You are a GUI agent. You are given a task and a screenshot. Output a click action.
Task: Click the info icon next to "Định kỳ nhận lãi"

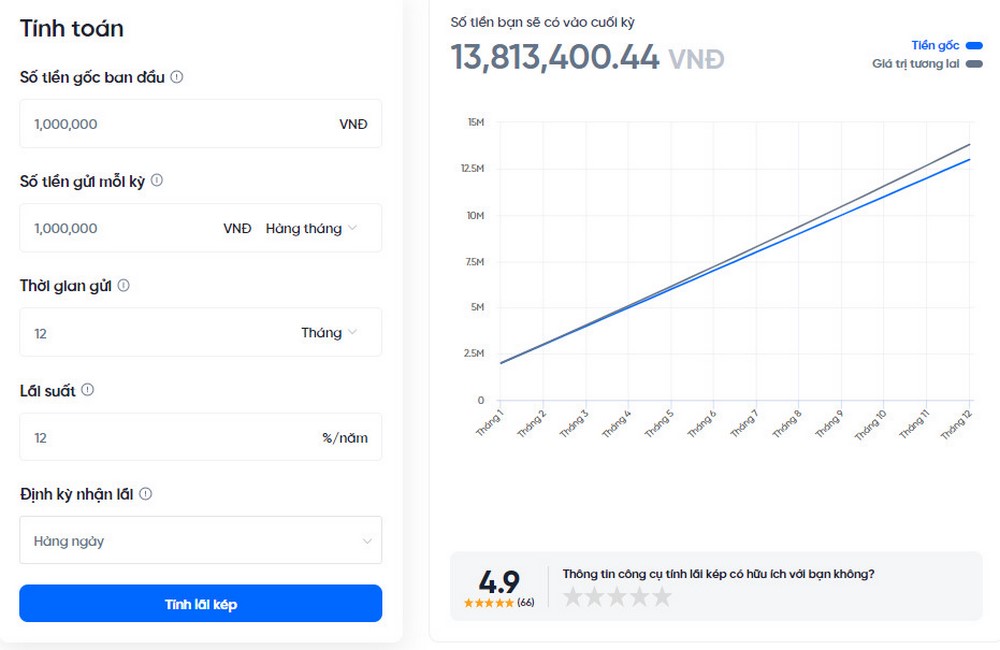tap(148, 493)
